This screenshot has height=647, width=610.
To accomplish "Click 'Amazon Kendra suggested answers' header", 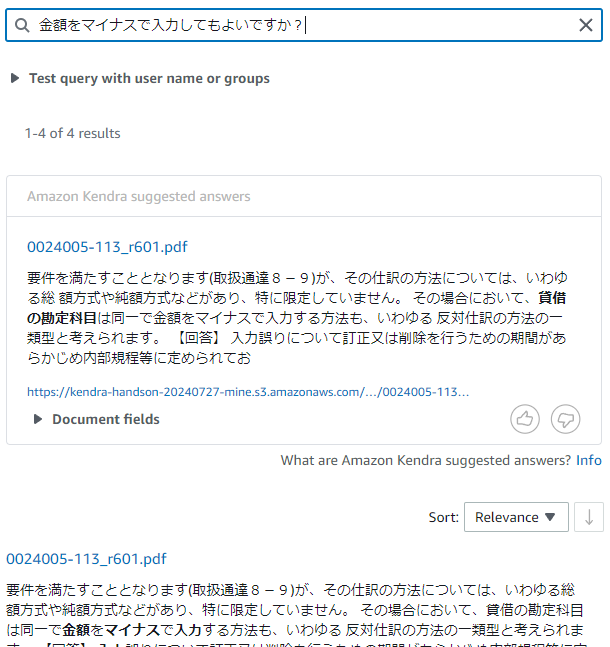I will (x=139, y=196).
